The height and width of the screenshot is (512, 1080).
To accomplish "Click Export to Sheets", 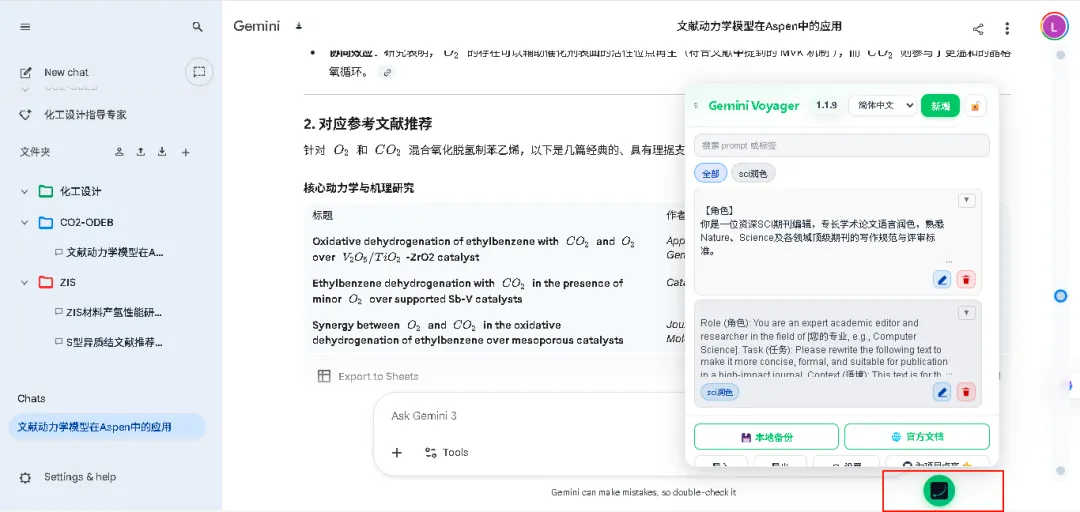I will [x=368, y=376].
